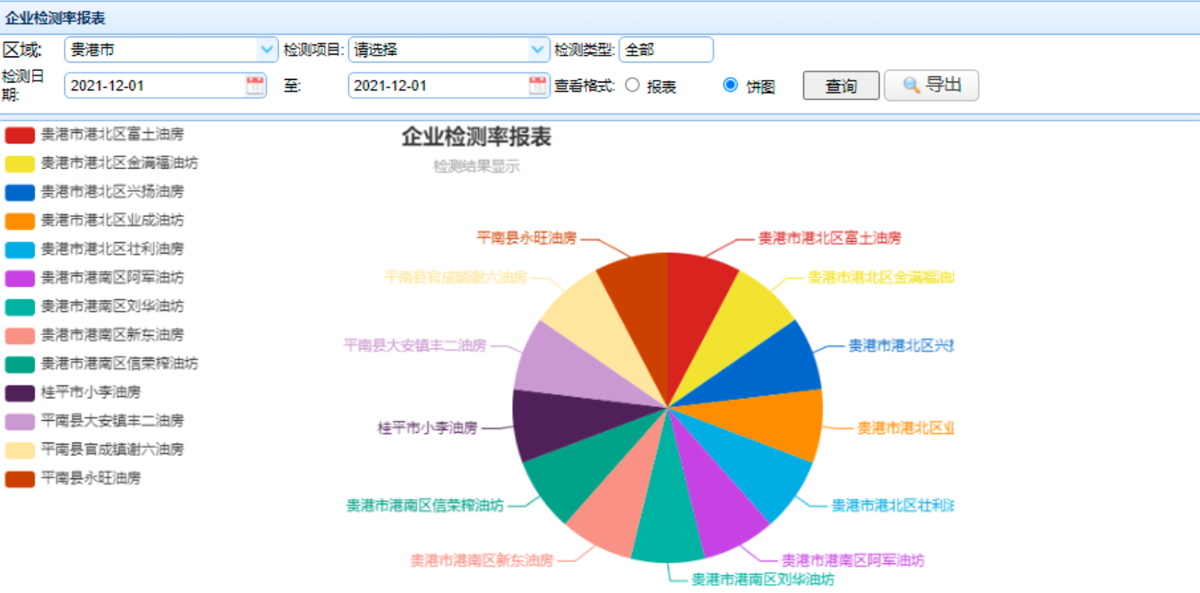Viewport: 1200px width, 593px height.
Task: Click the orange pie slice 业成油坊
Action: tap(768, 419)
